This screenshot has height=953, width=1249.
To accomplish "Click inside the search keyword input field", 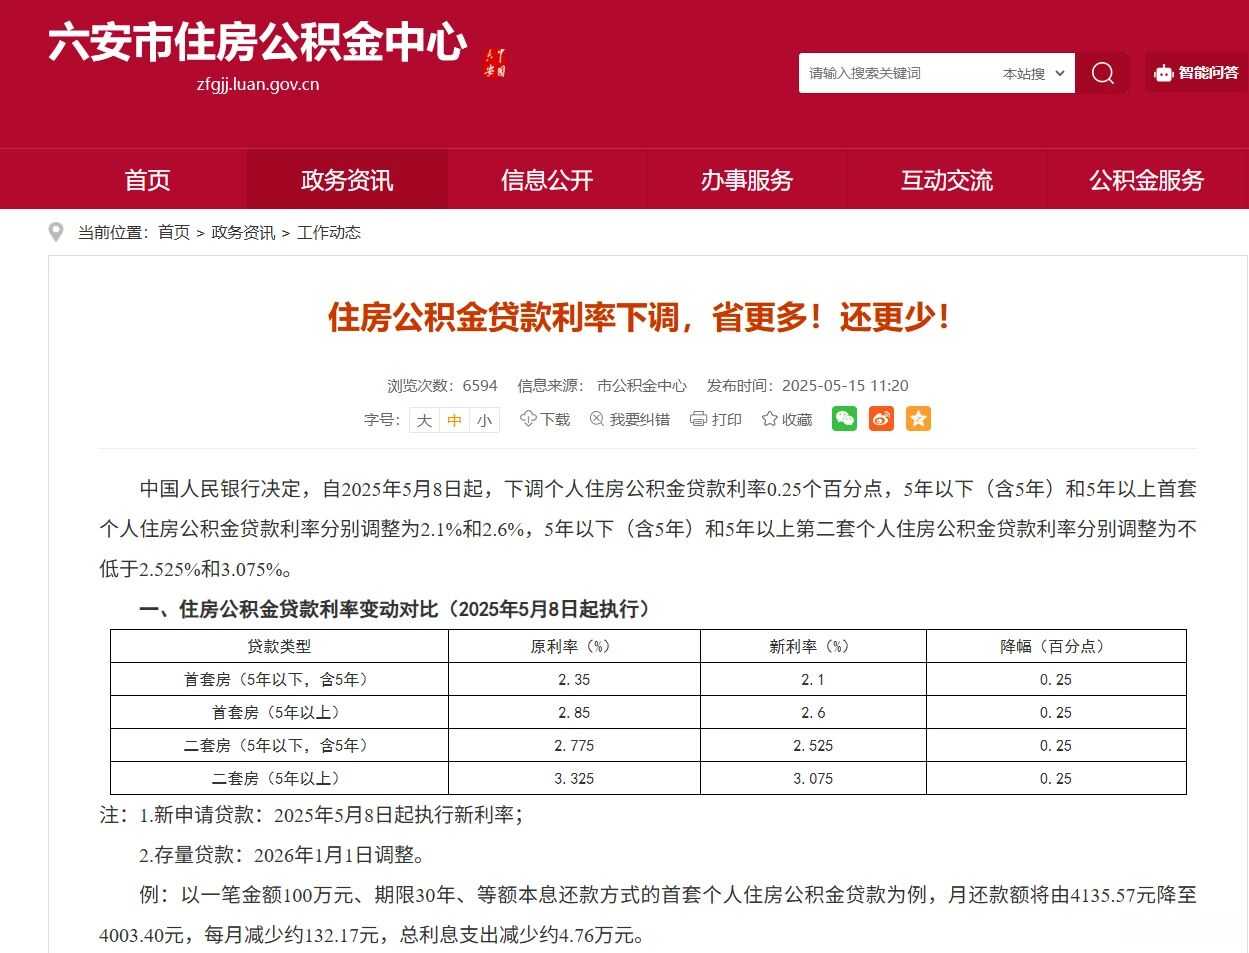I will (x=890, y=72).
